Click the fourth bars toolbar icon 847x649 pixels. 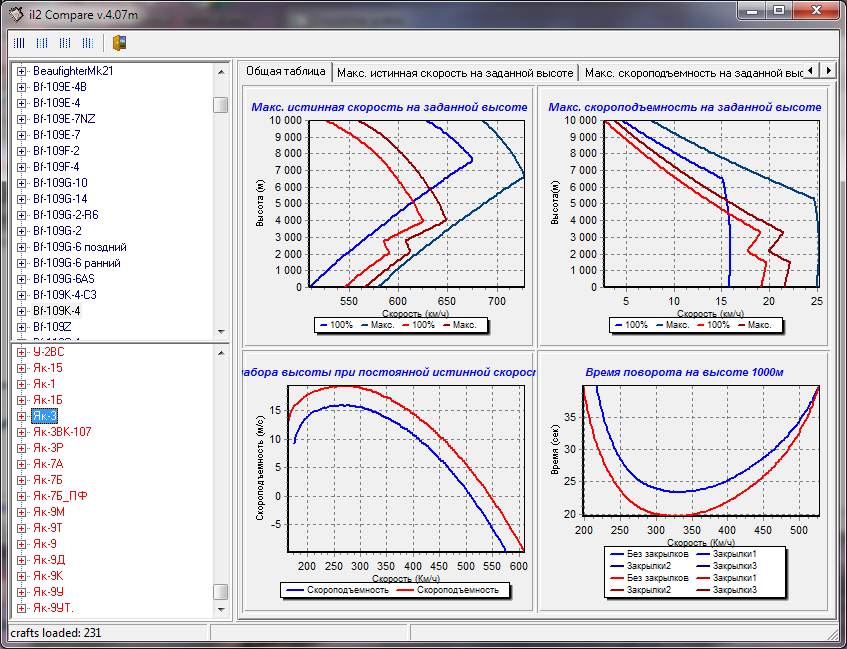coord(88,43)
